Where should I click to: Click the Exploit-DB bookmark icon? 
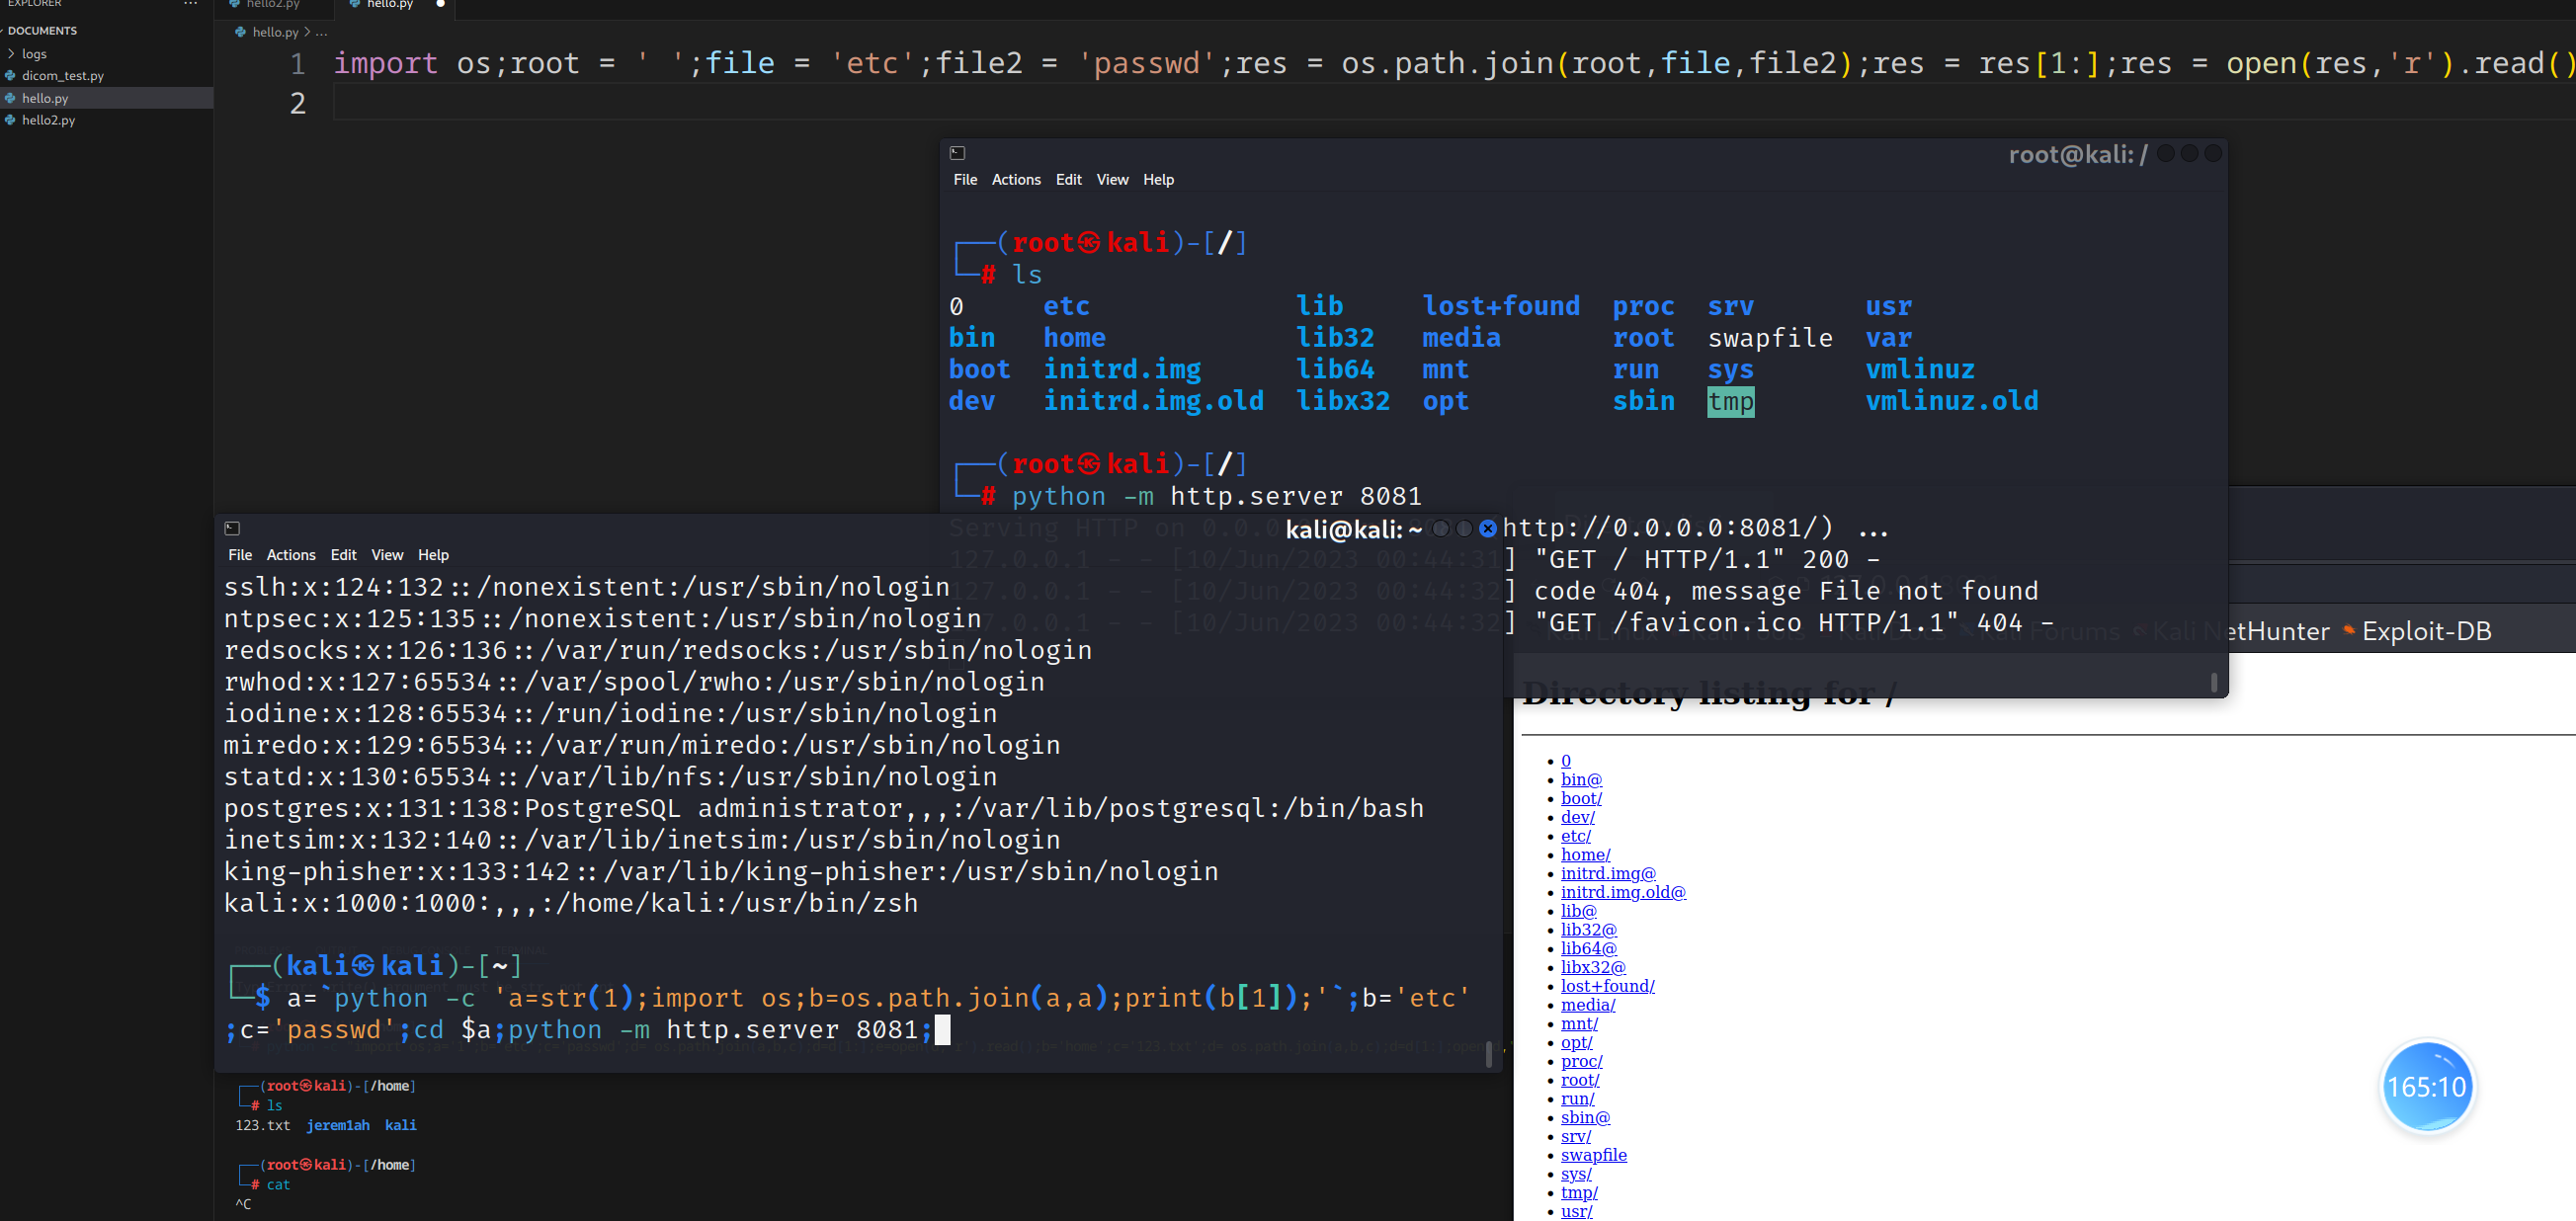tap(2349, 630)
